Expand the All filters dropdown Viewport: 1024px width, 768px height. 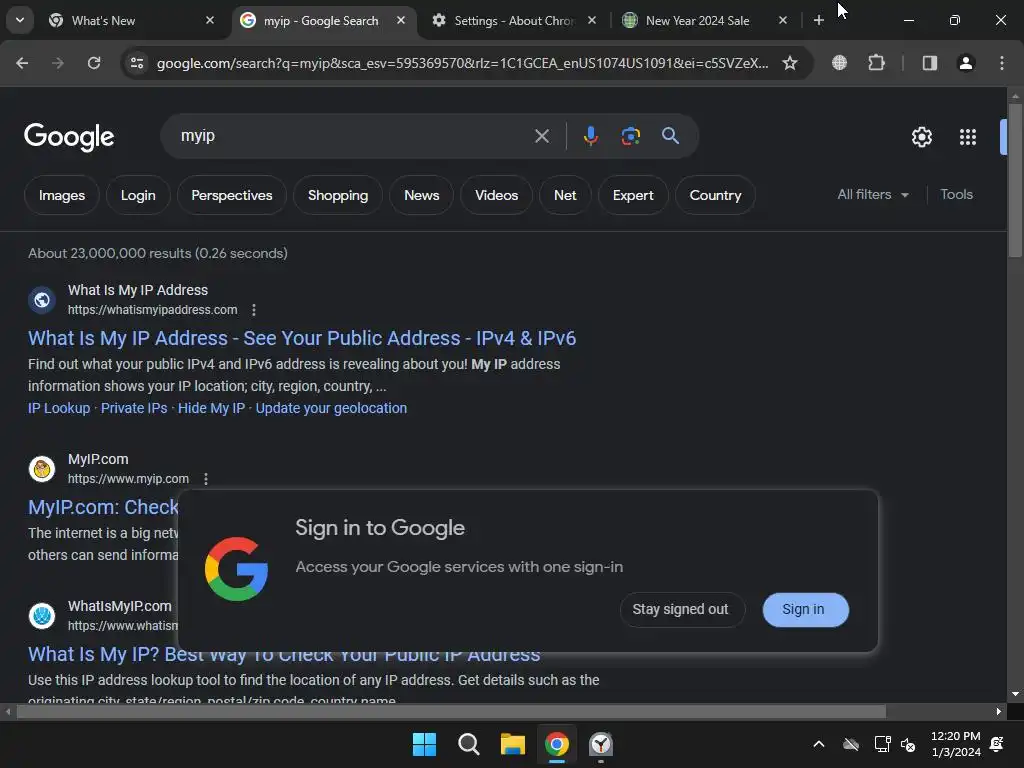coord(873,195)
